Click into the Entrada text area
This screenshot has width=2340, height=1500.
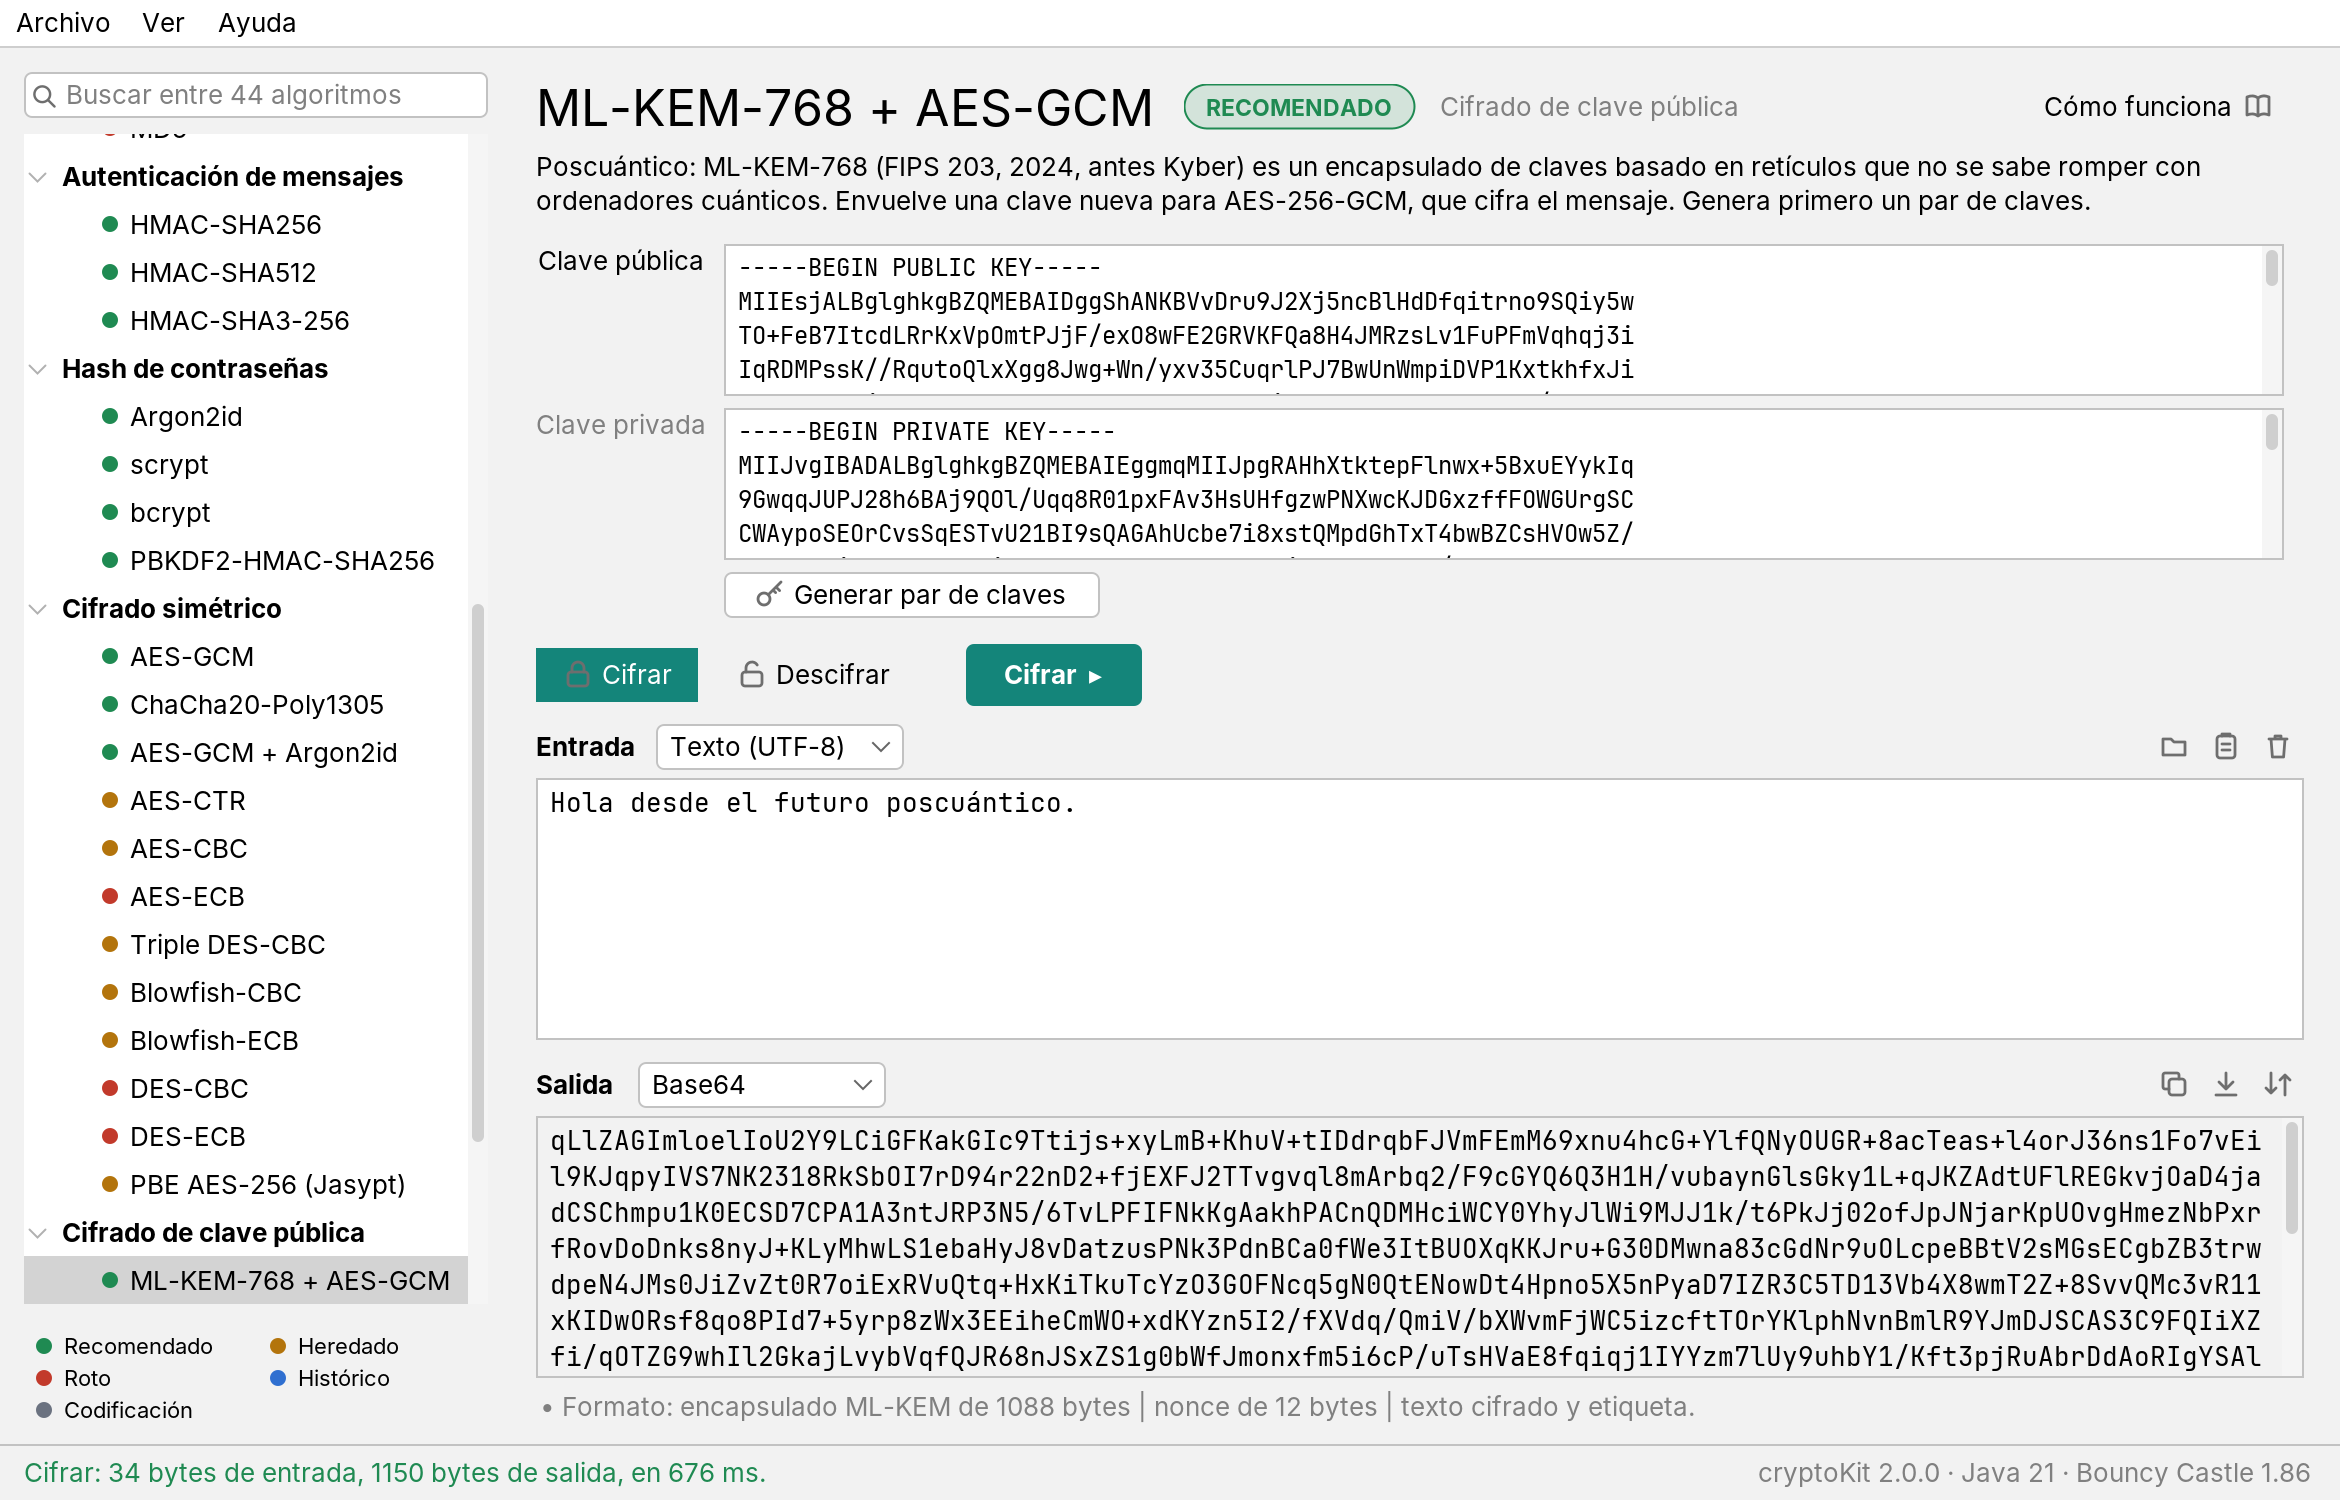1420,909
